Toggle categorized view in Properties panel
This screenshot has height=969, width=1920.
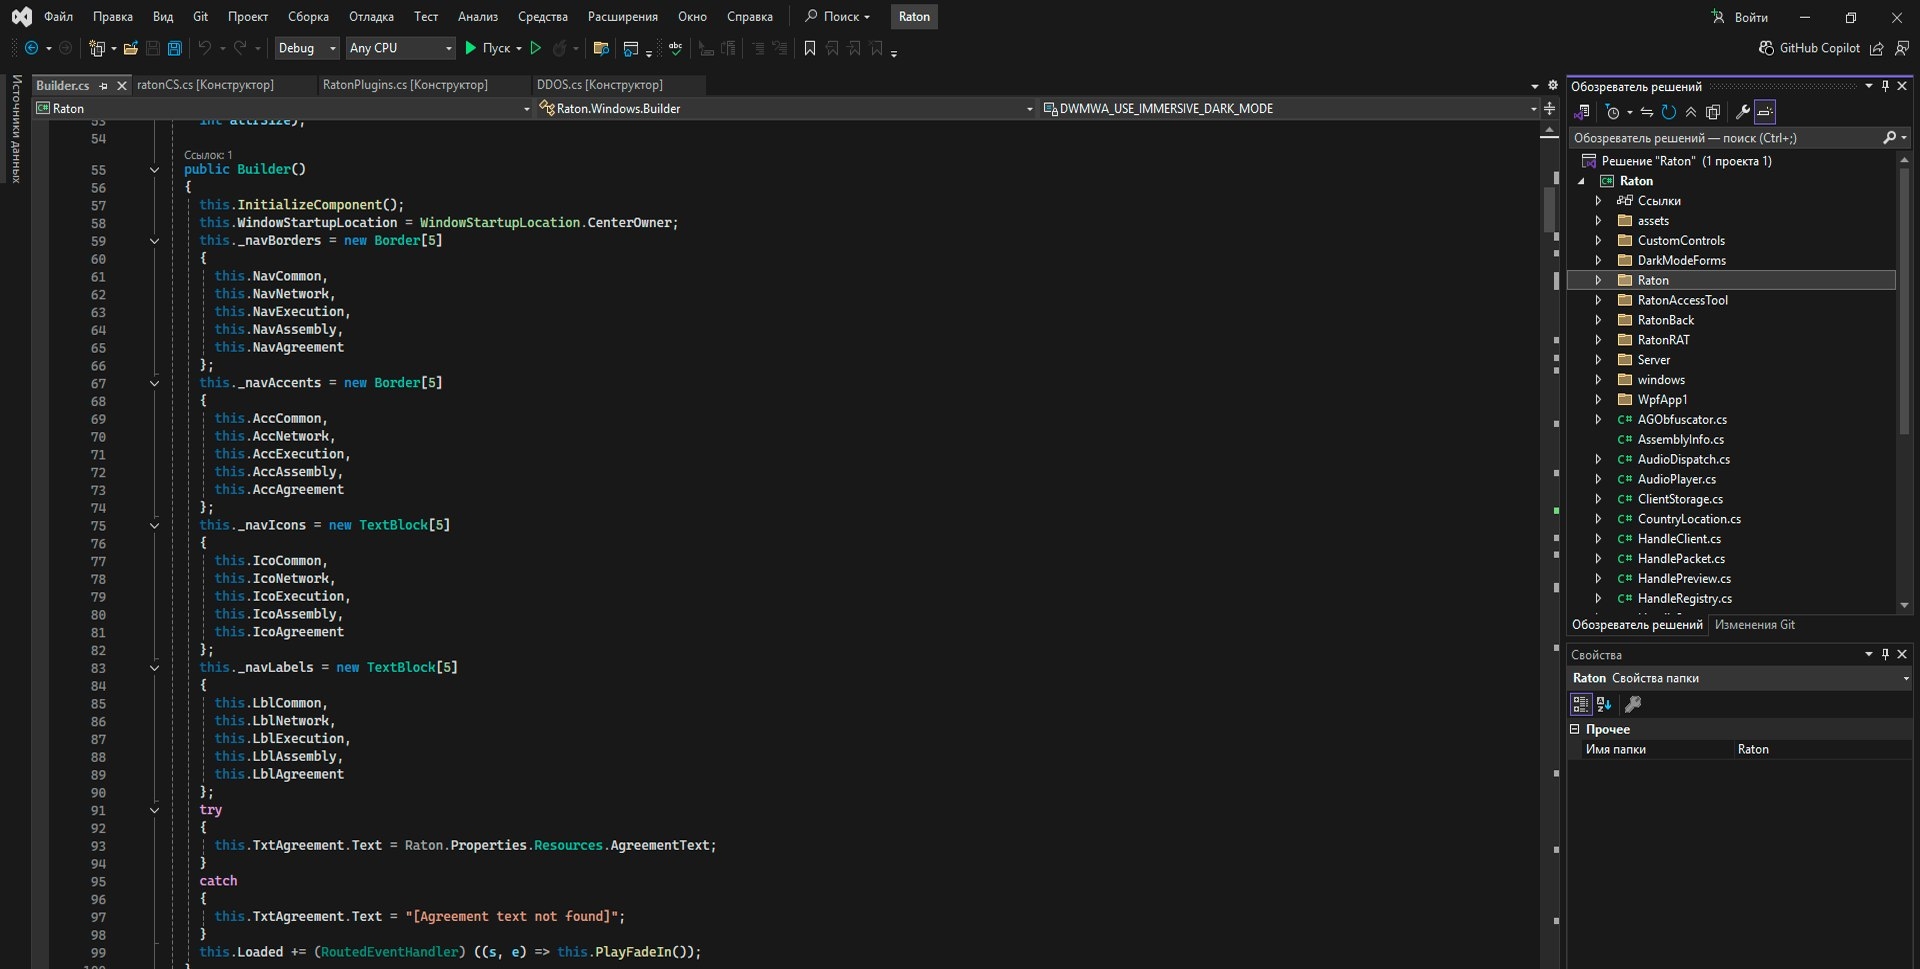1580,705
